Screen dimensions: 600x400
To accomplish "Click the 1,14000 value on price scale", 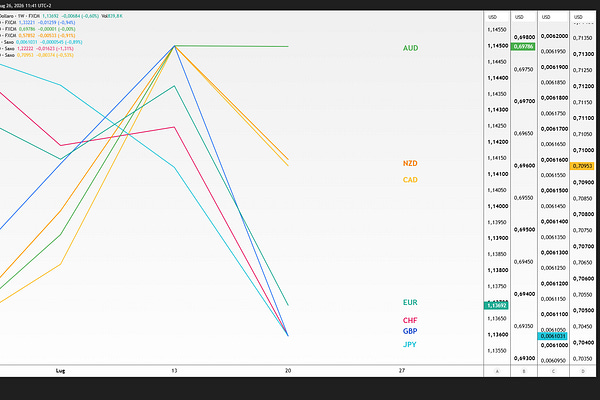I will [x=497, y=206].
